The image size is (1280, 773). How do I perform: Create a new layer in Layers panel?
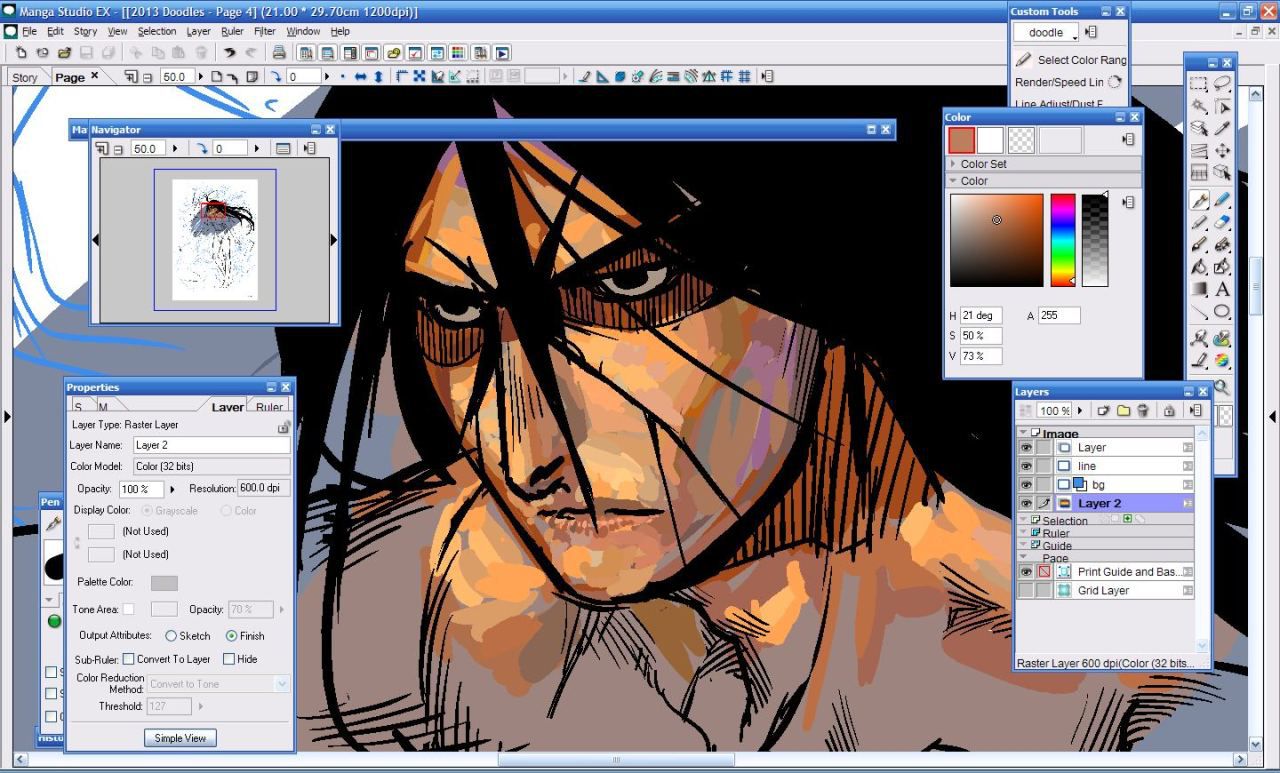pos(1103,411)
